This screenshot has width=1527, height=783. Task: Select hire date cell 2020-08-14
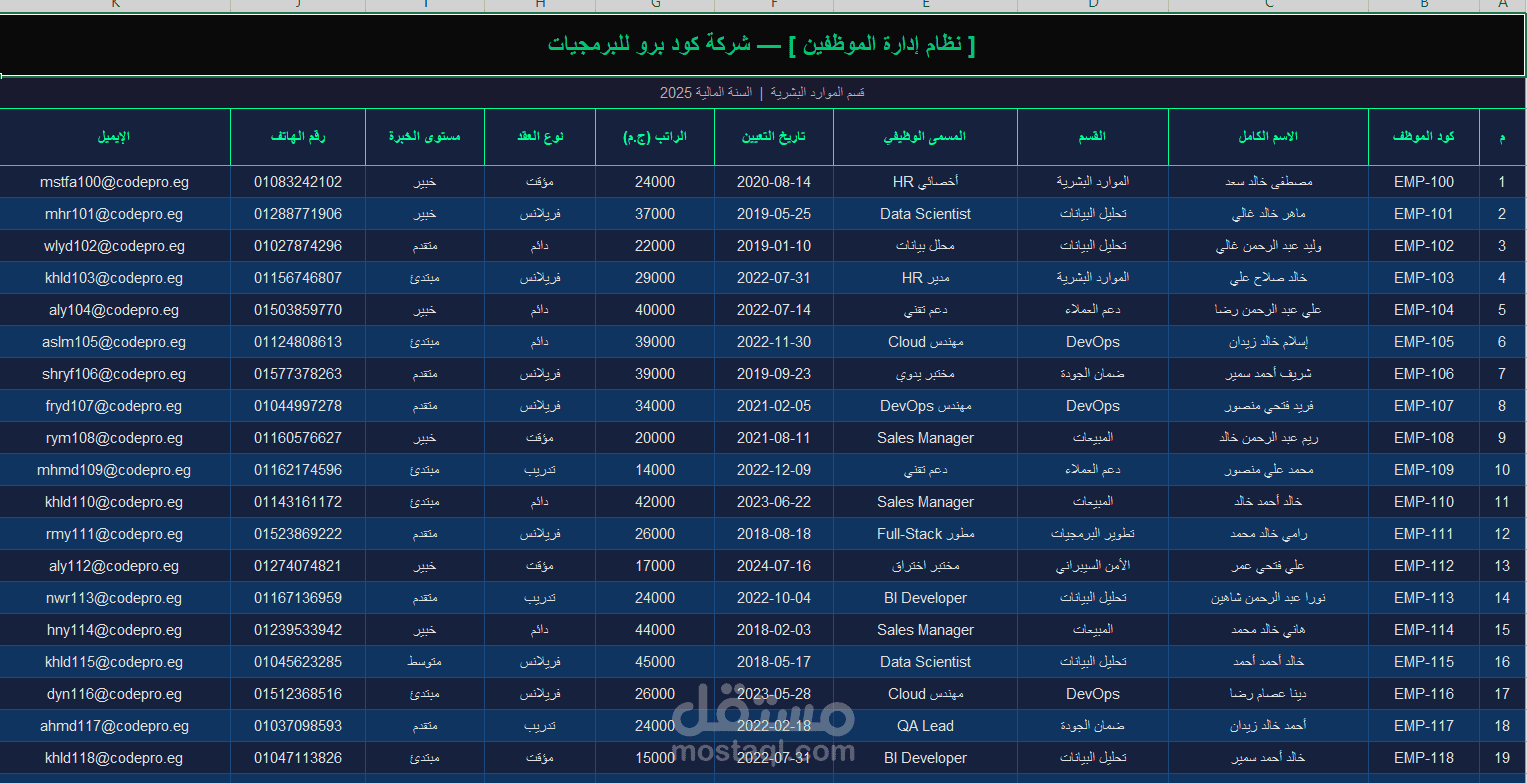pos(773,182)
